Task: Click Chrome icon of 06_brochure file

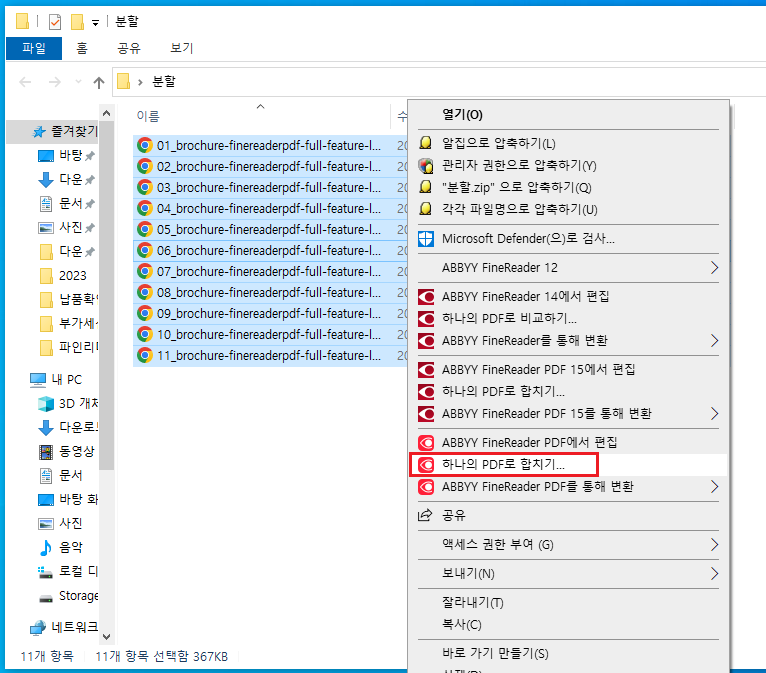Action: [x=145, y=251]
